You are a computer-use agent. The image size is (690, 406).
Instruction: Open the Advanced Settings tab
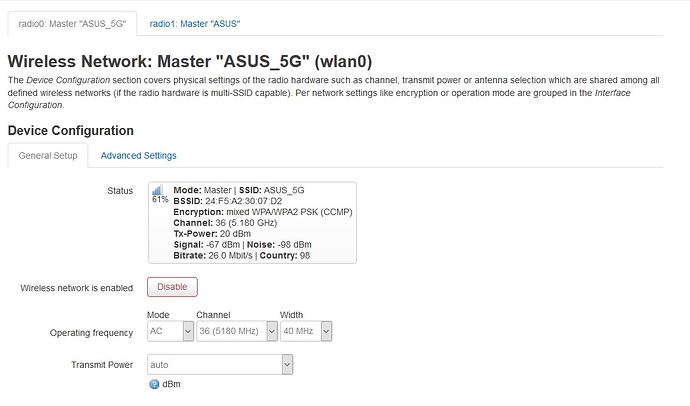(x=139, y=156)
